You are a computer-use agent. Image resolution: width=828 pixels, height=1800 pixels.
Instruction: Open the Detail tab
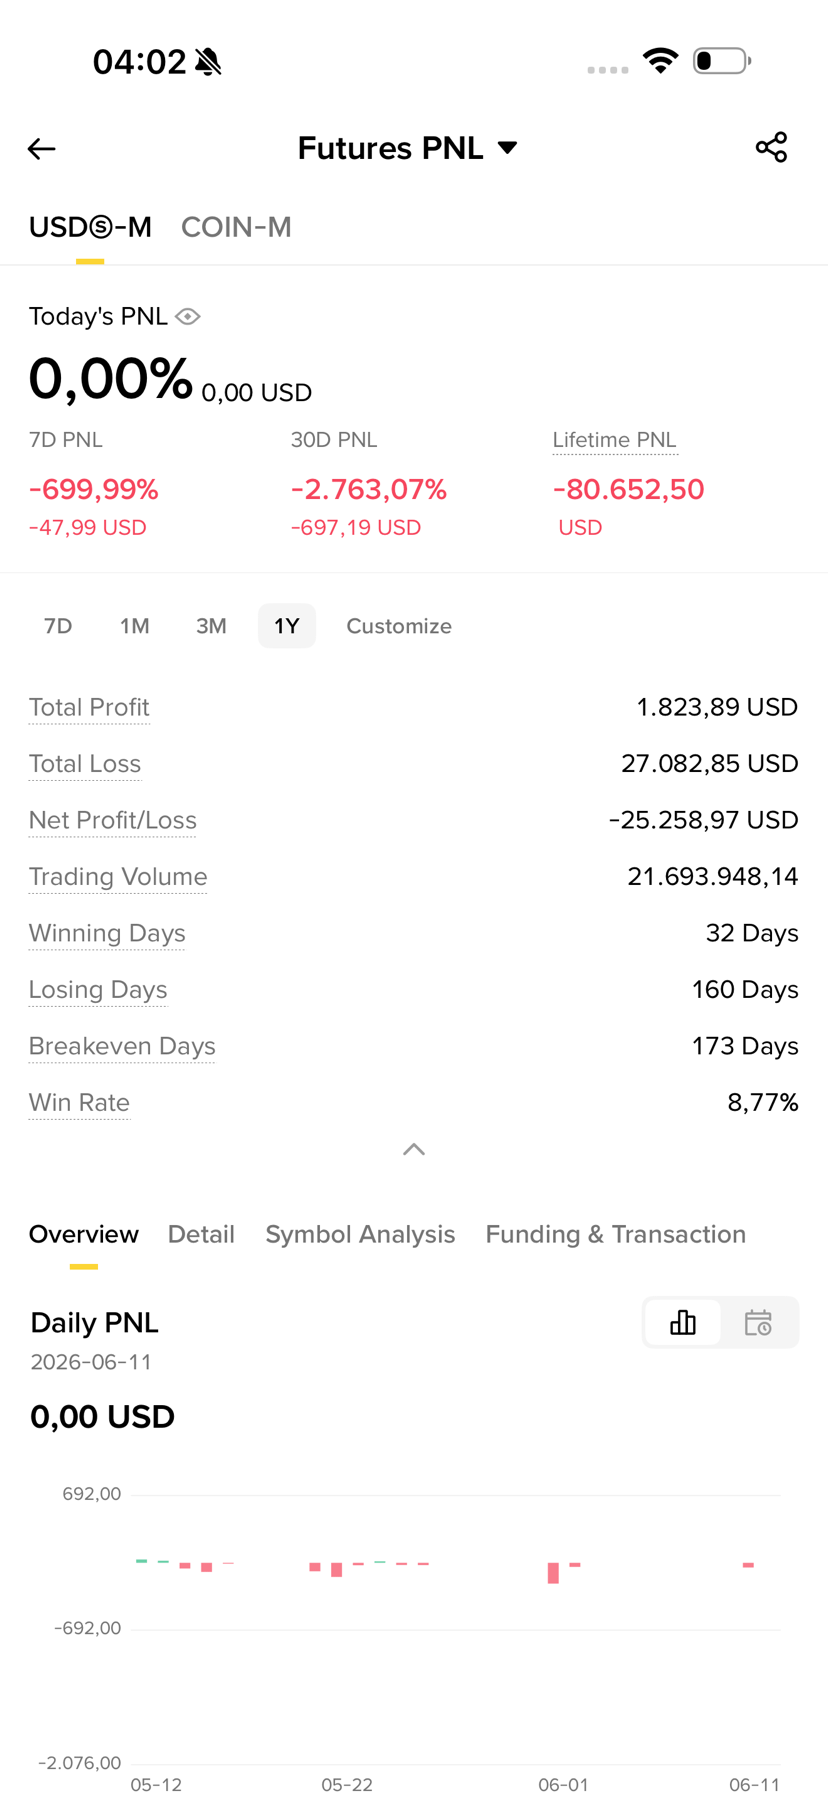tap(201, 1234)
